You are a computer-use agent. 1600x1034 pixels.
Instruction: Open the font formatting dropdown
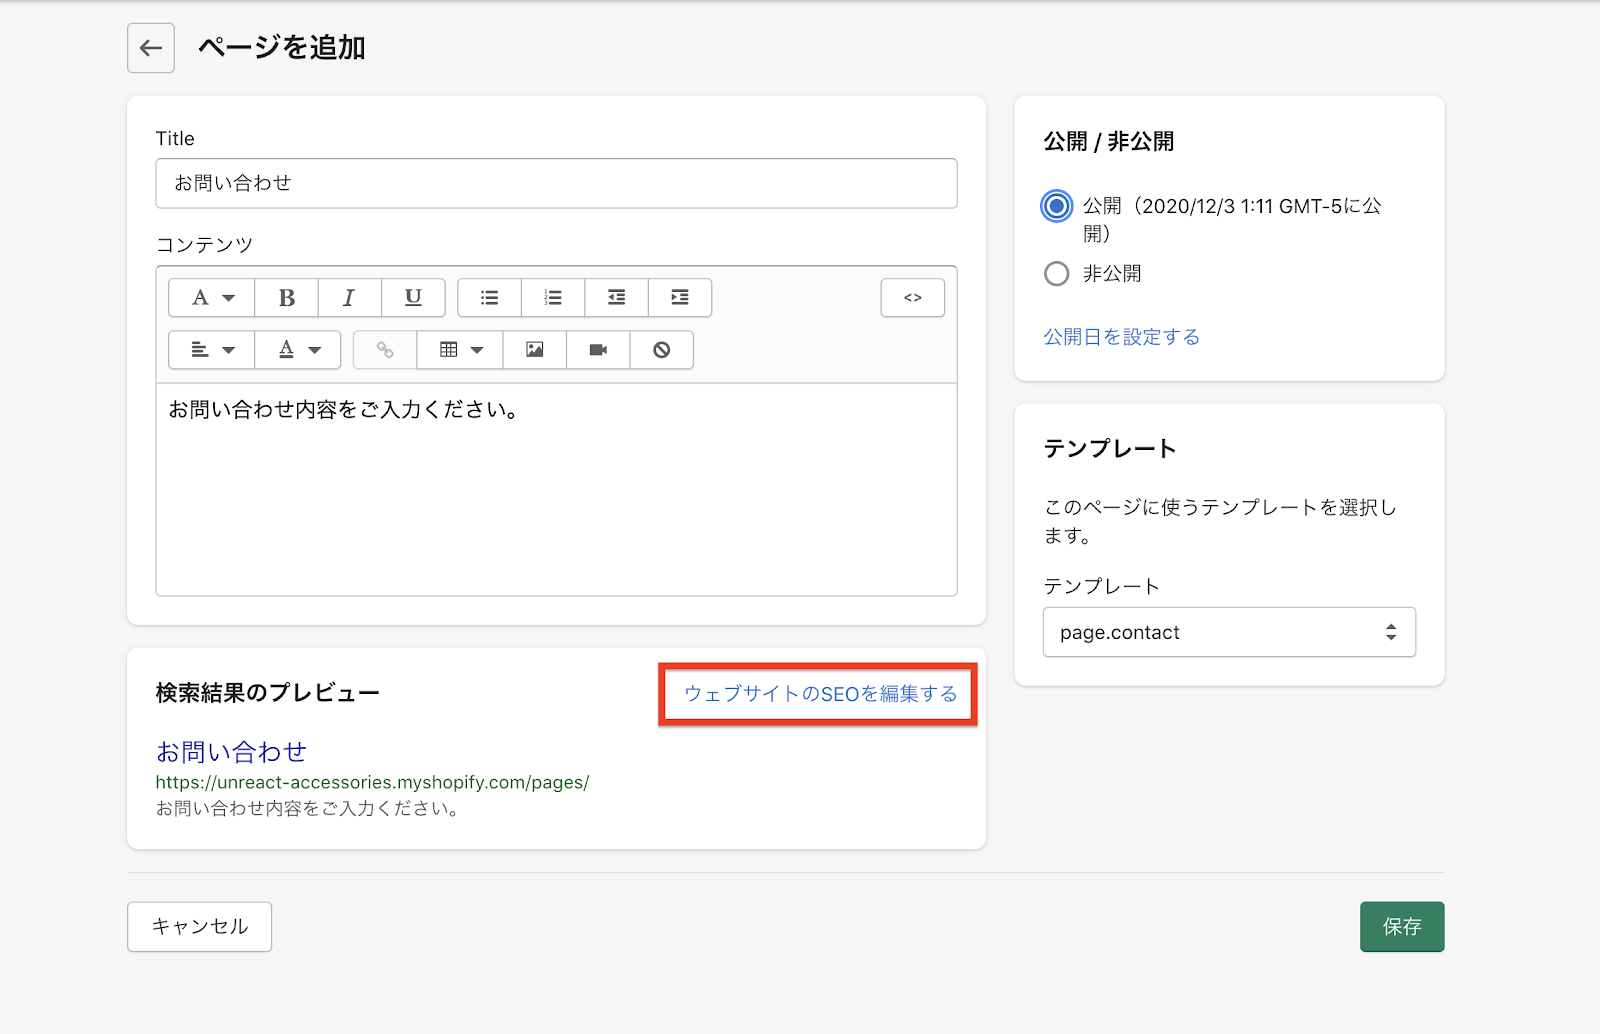coord(212,298)
